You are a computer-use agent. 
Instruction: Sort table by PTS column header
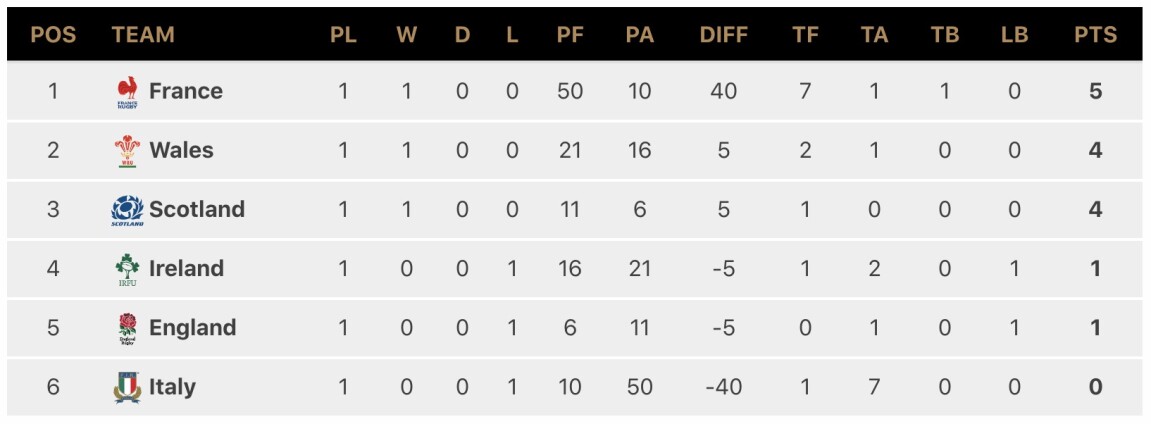pyautogui.click(x=1095, y=34)
